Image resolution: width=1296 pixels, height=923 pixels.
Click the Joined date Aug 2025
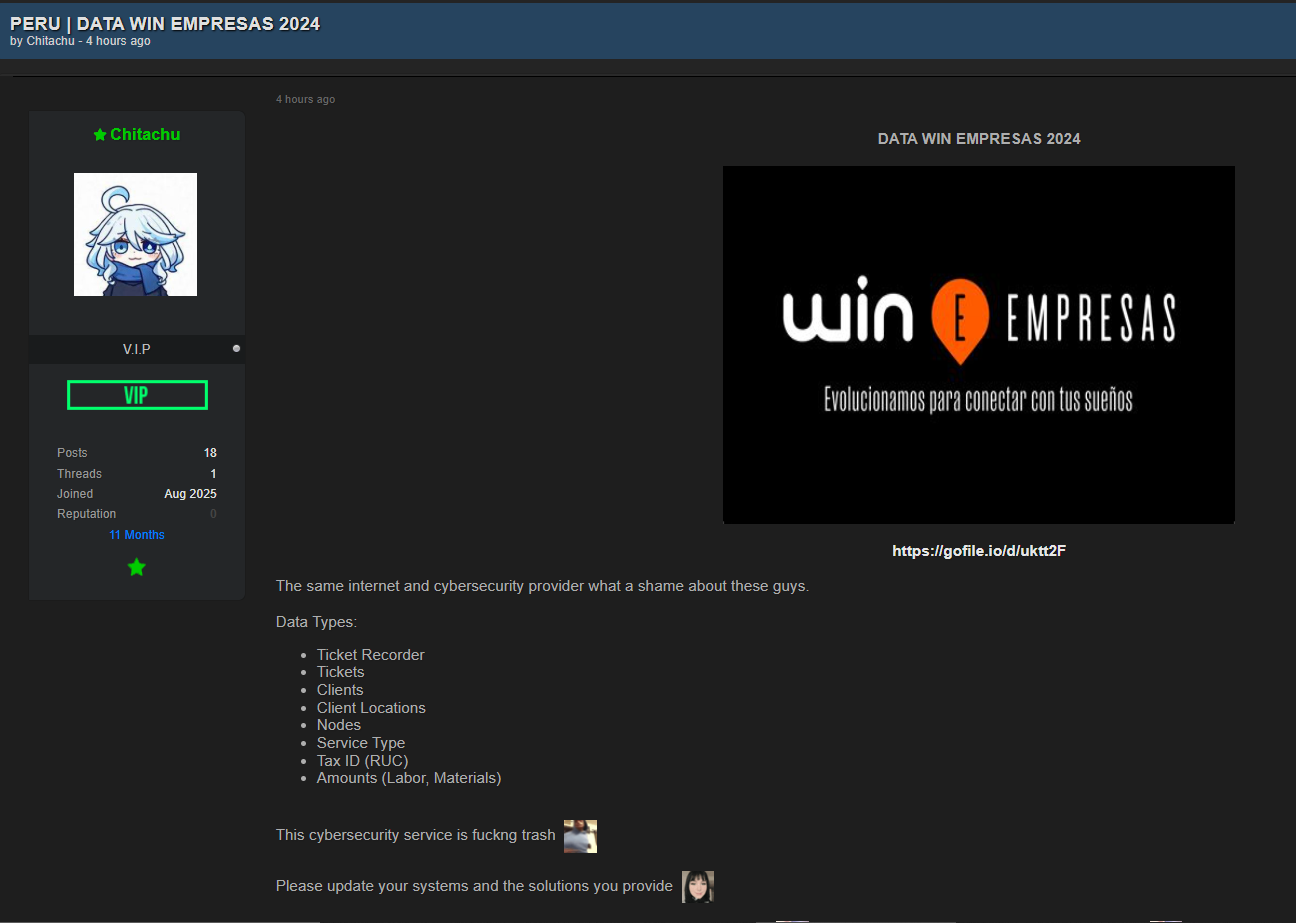[190, 494]
